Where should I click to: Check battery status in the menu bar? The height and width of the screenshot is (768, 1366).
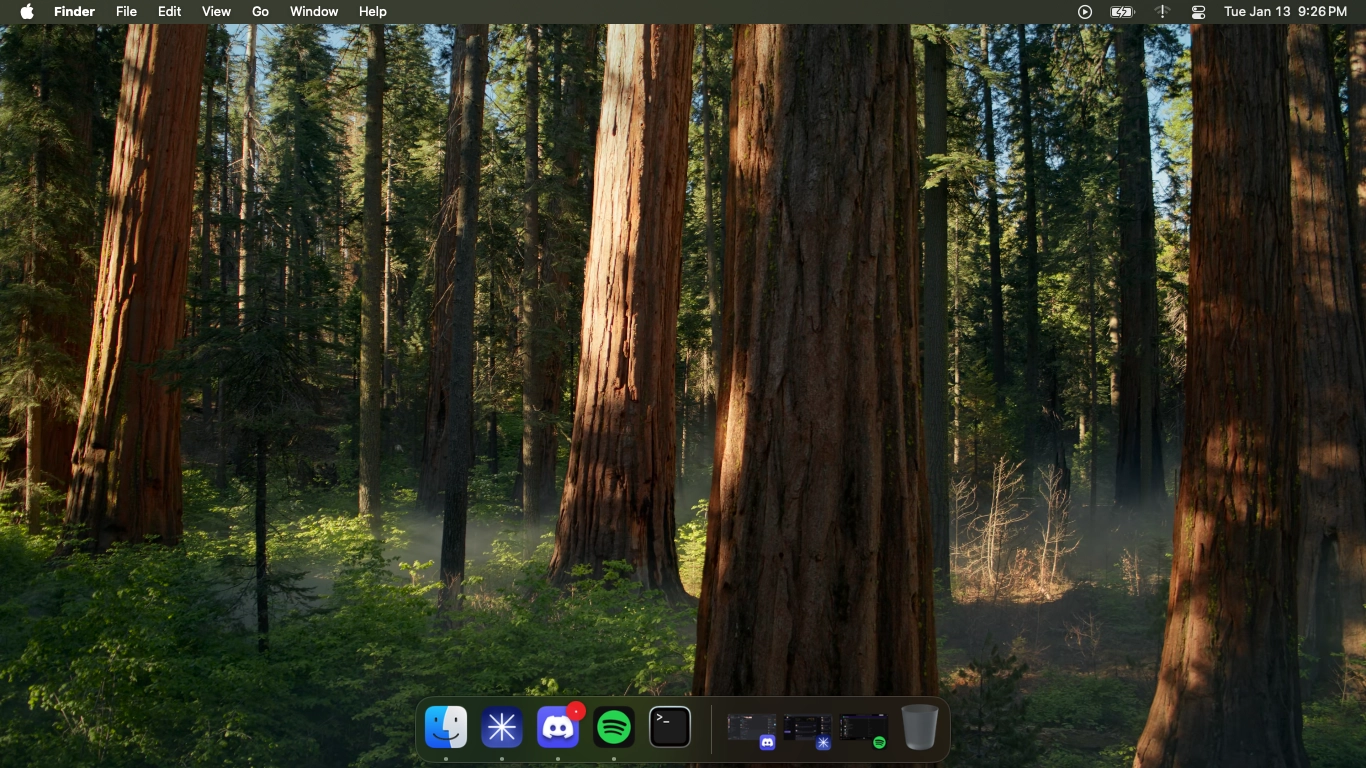tap(1122, 12)
